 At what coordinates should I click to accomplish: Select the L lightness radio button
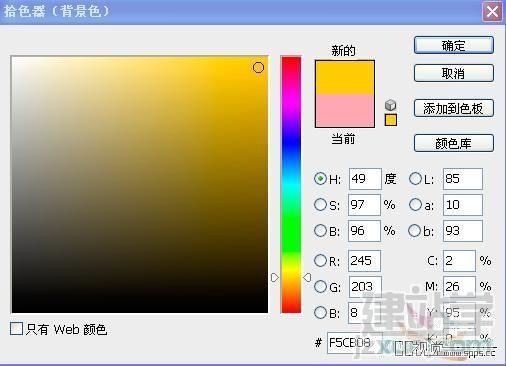[x=415, y=179]
